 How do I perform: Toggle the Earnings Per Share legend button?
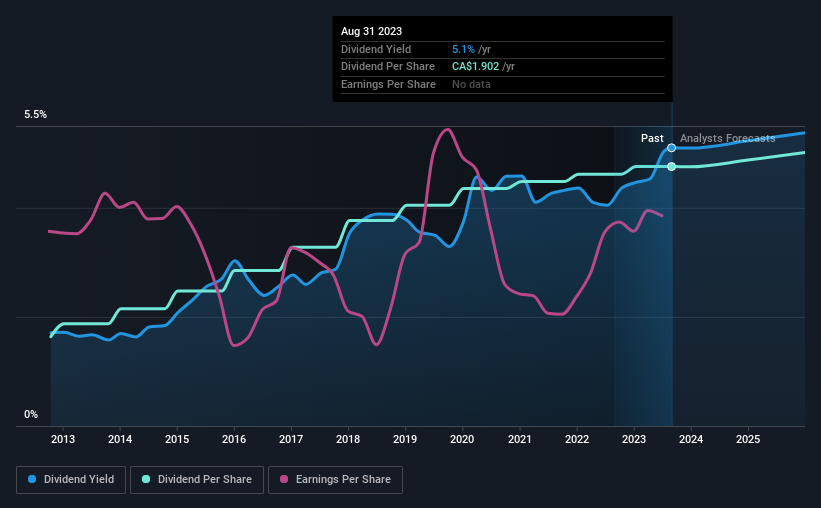336,480
